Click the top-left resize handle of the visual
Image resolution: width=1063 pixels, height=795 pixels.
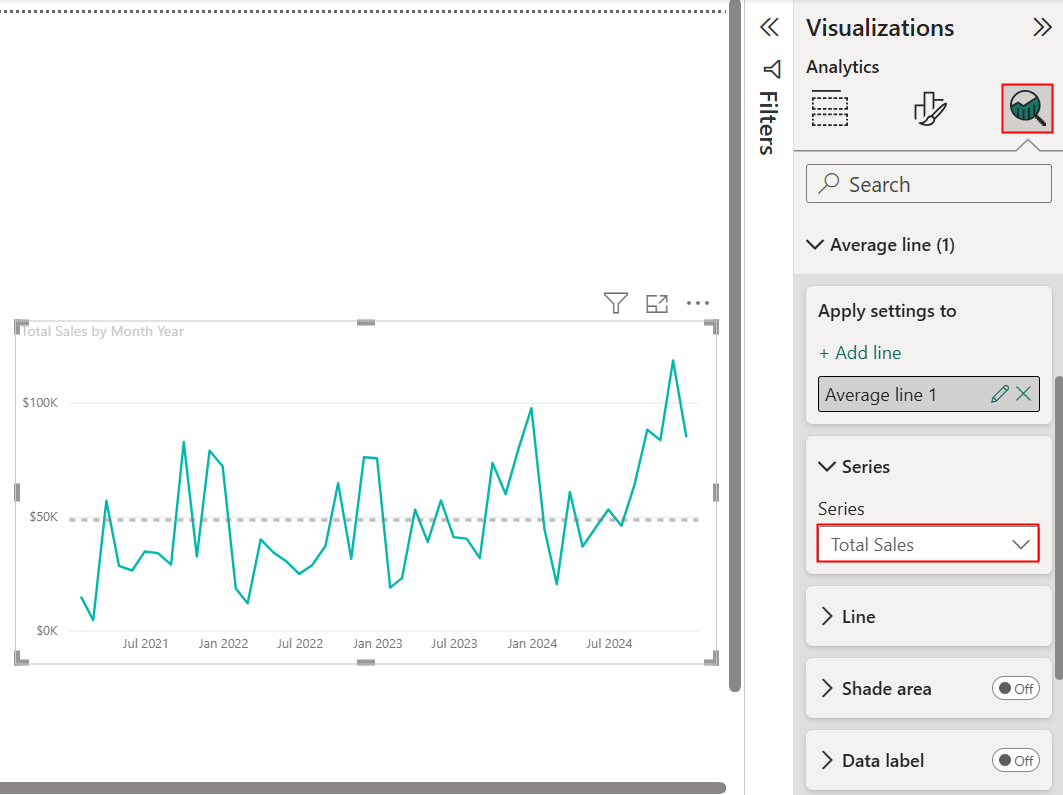point(20,326)
